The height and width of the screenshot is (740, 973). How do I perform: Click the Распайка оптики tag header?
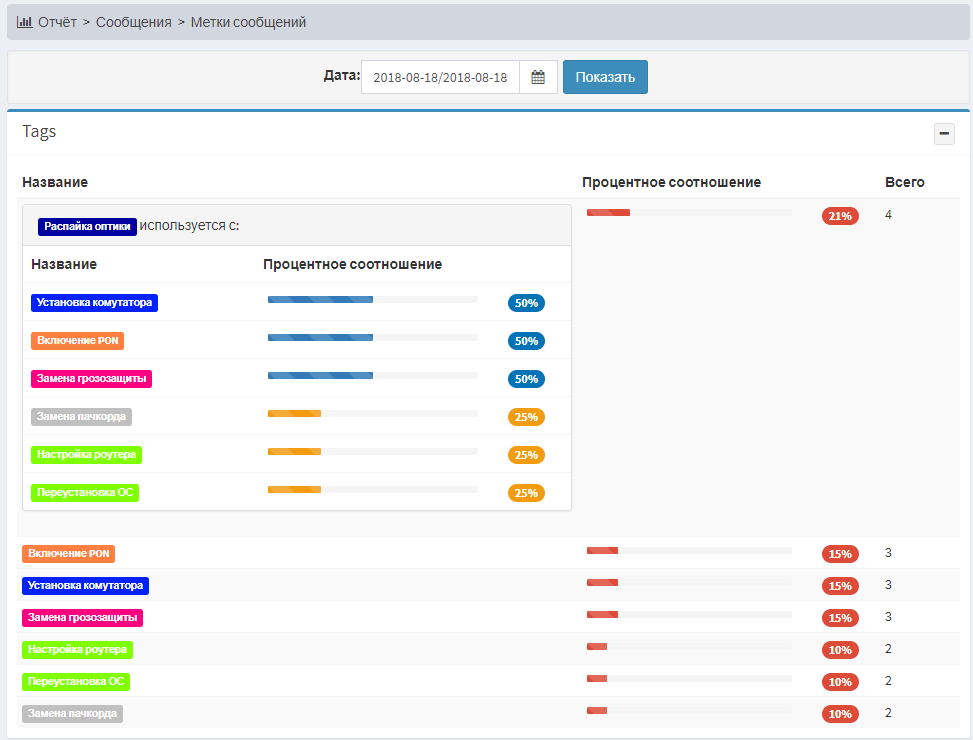click(x=87, y=227)
